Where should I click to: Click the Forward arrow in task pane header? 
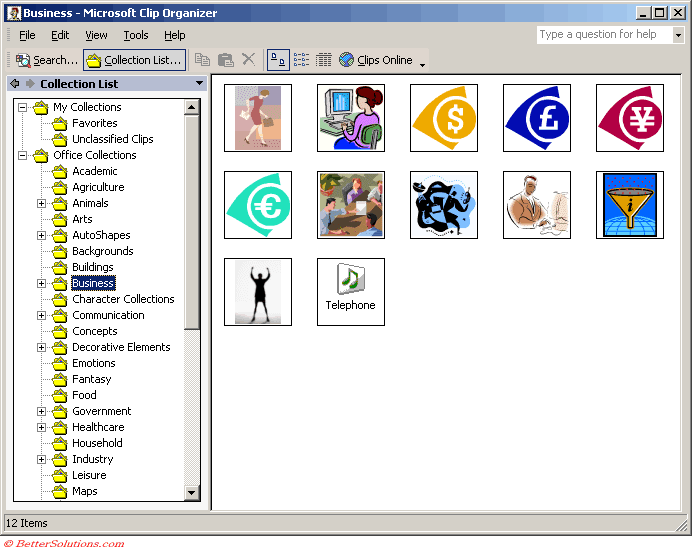tap(30, 83)
